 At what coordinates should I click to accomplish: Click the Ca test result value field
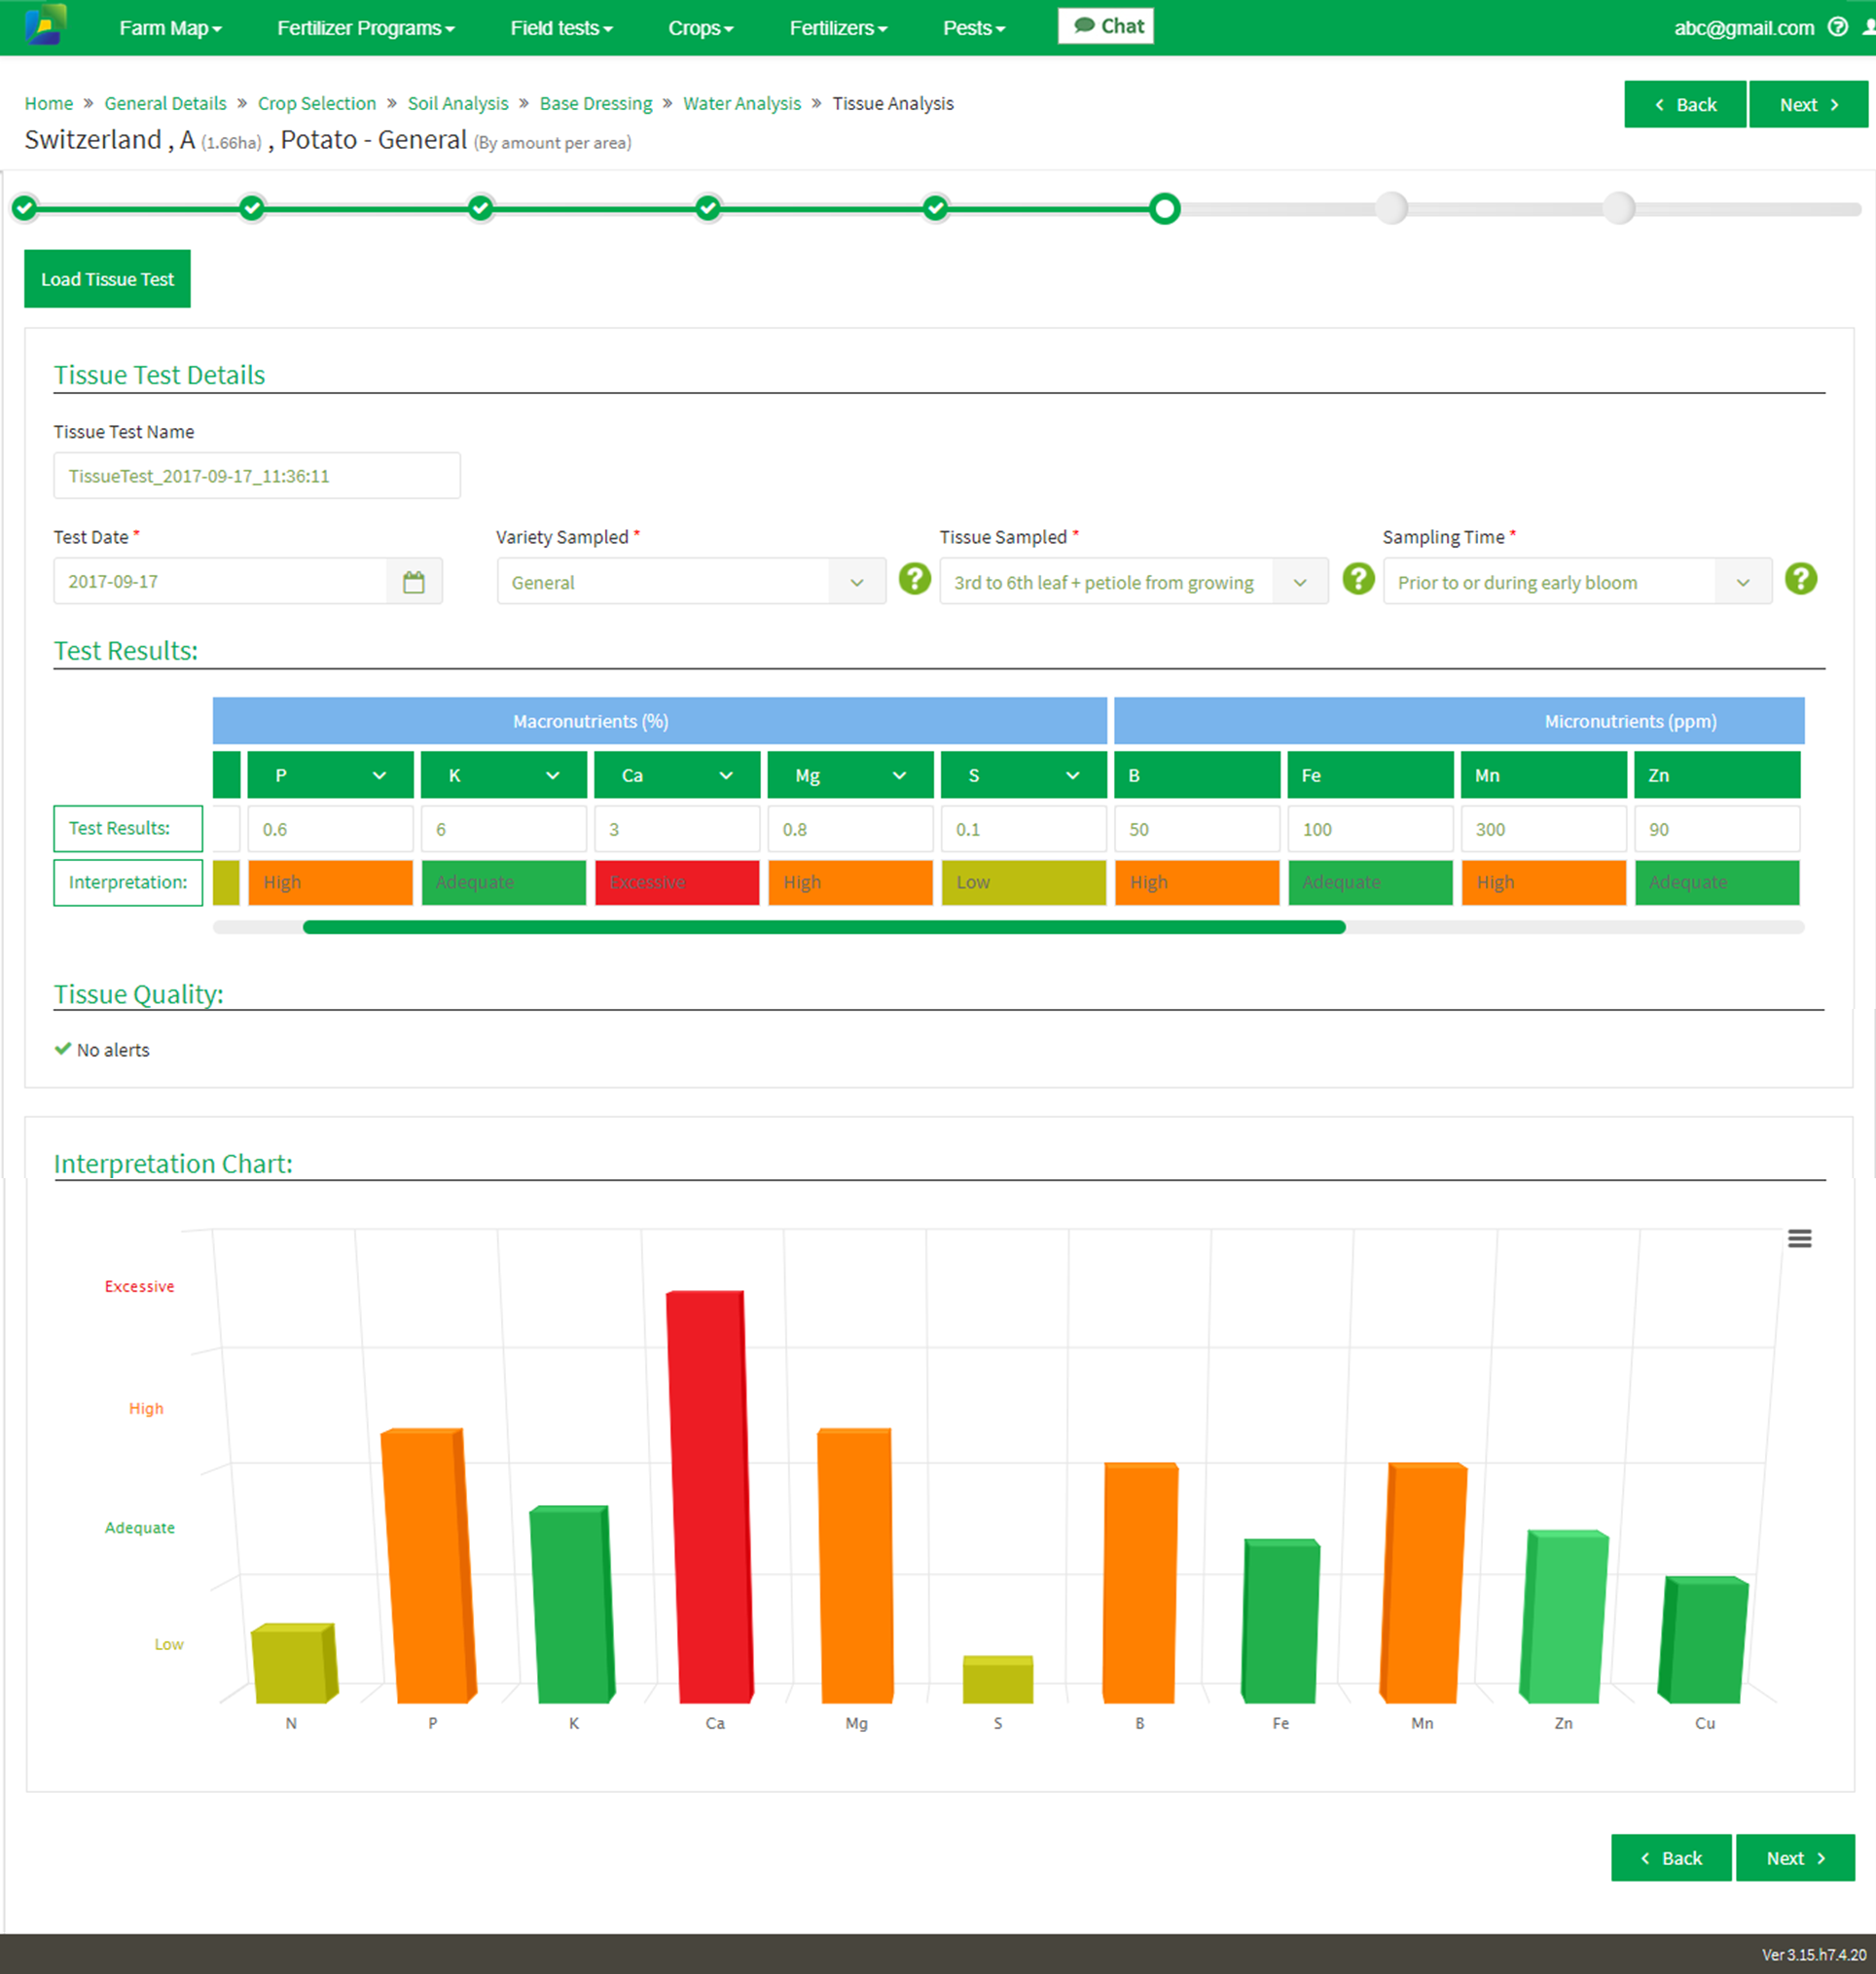tap(677, 829)
